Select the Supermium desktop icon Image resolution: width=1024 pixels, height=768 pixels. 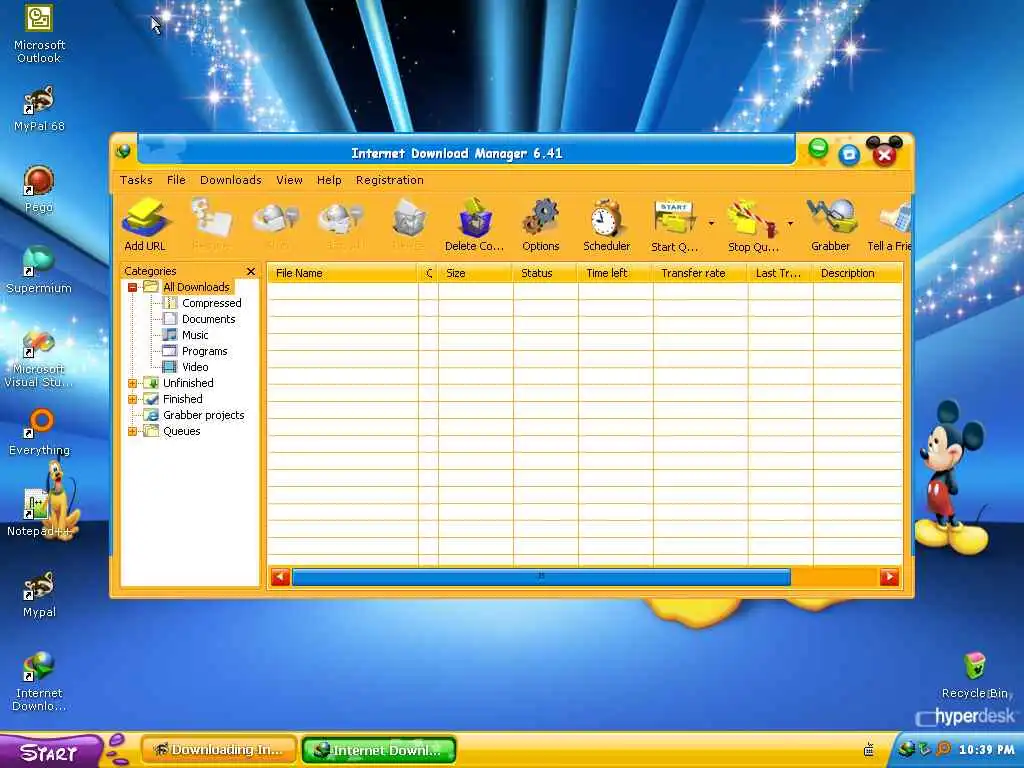tap(39, 270)
